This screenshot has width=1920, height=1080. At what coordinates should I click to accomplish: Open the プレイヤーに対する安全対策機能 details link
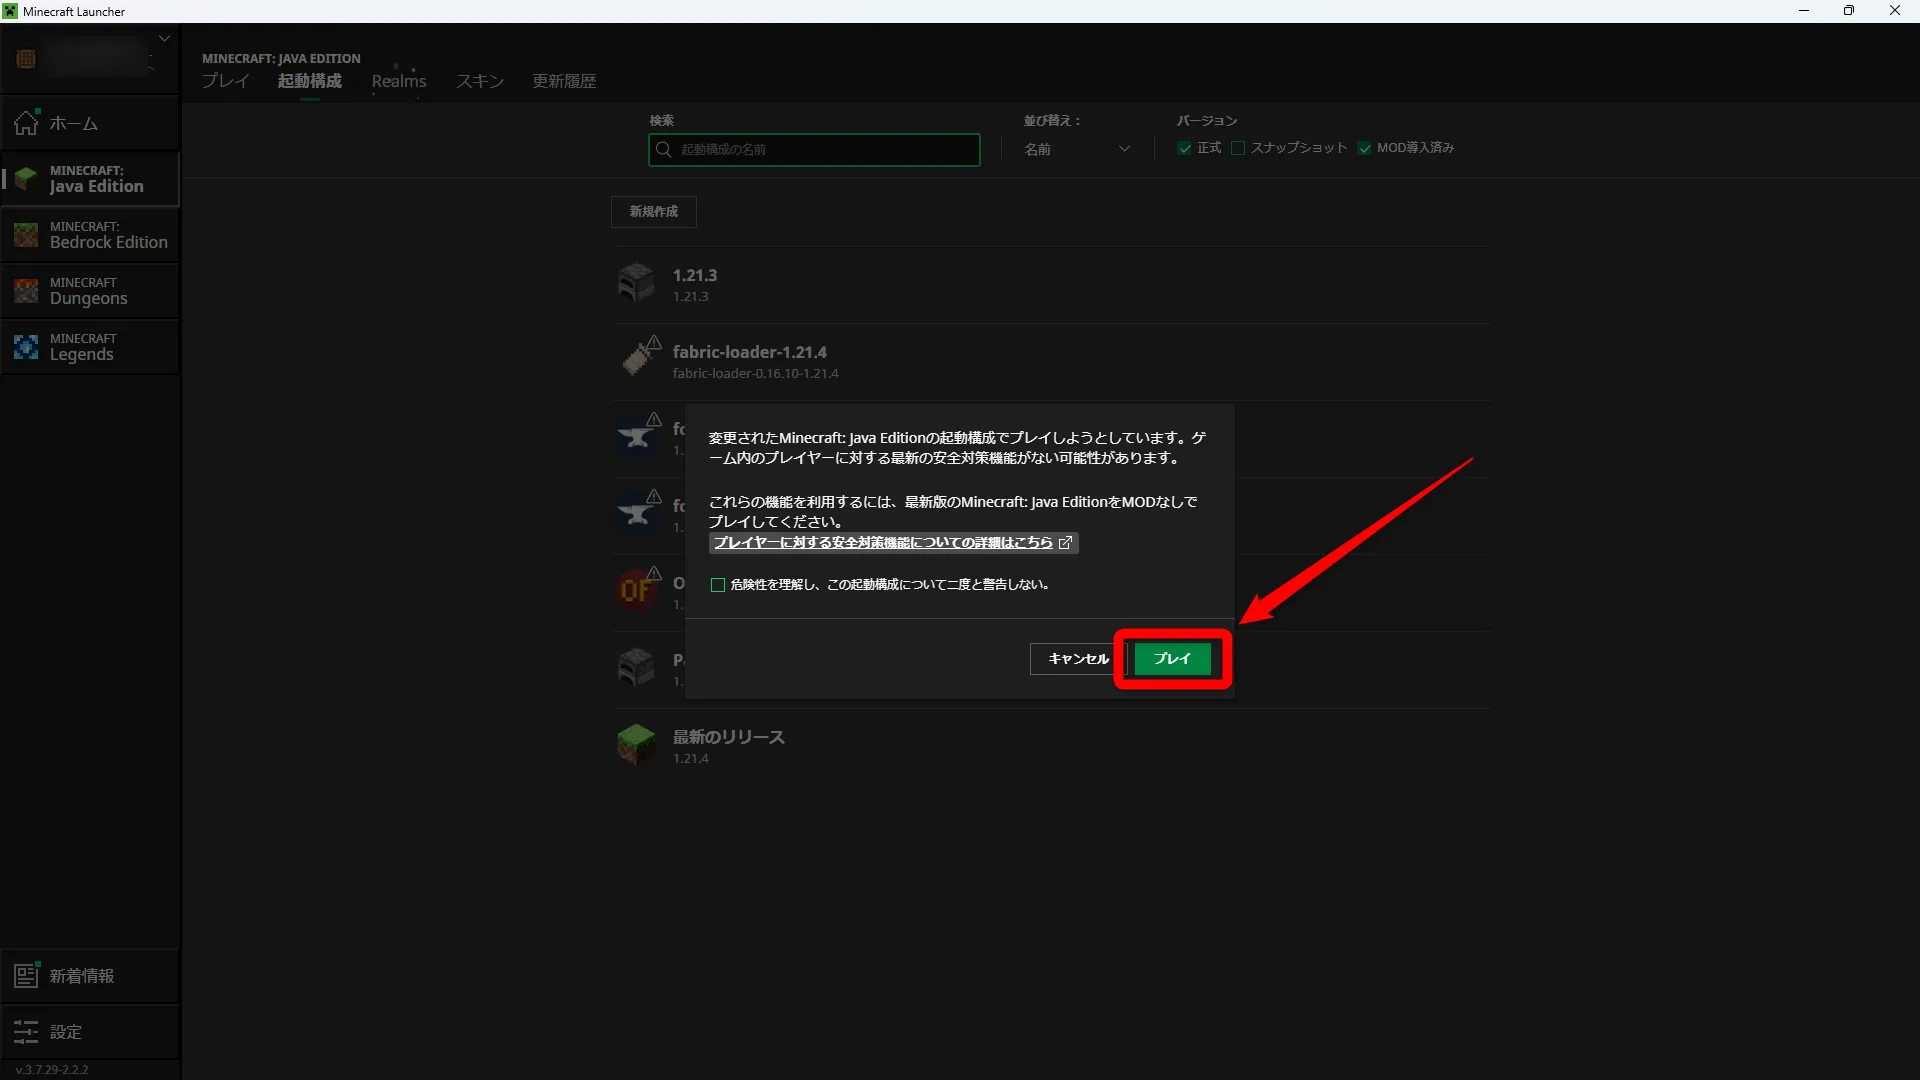883,542
